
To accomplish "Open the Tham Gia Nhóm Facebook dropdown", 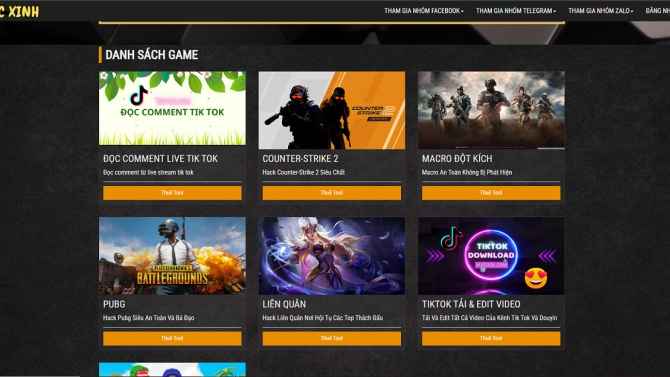I will [423, 11].
